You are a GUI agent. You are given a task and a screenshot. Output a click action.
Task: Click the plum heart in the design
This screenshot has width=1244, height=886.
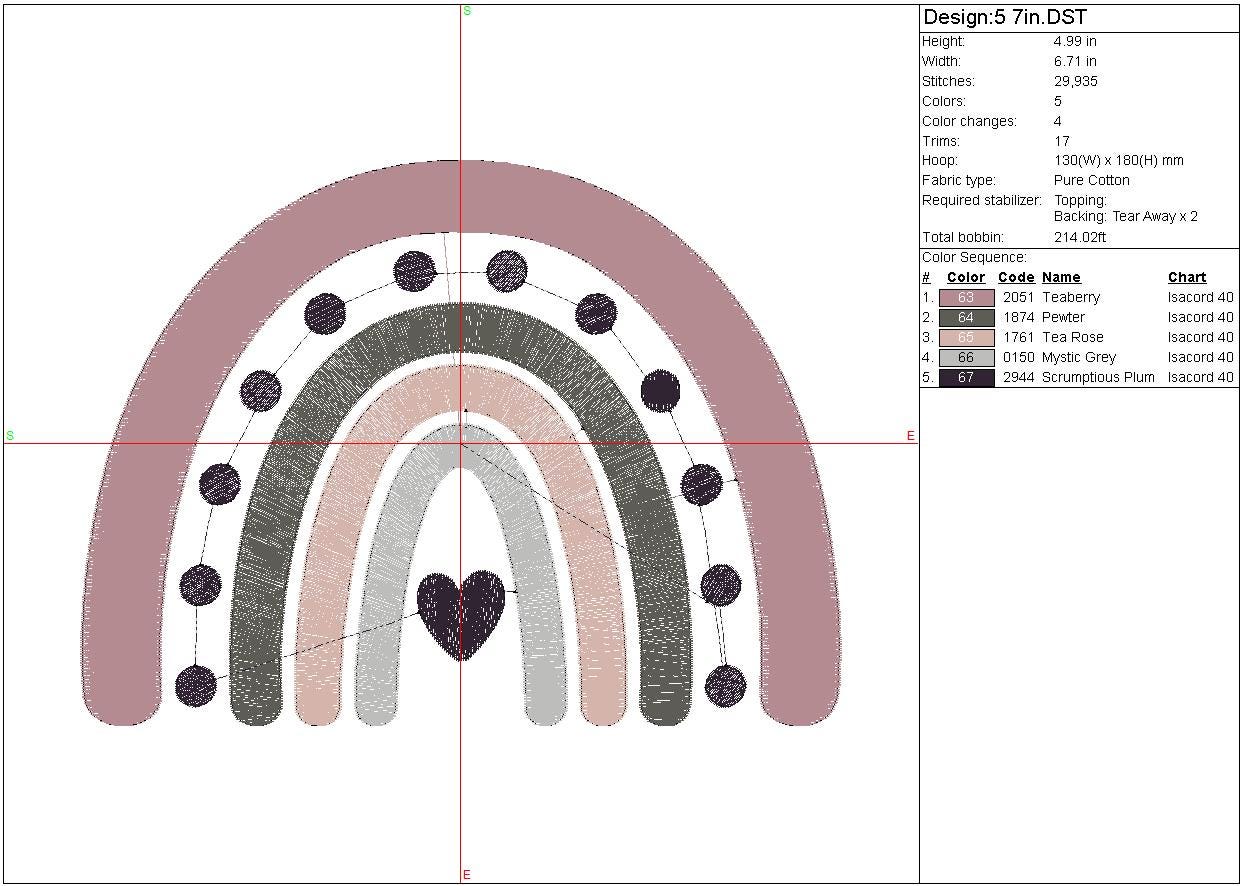tap(461, 610)
